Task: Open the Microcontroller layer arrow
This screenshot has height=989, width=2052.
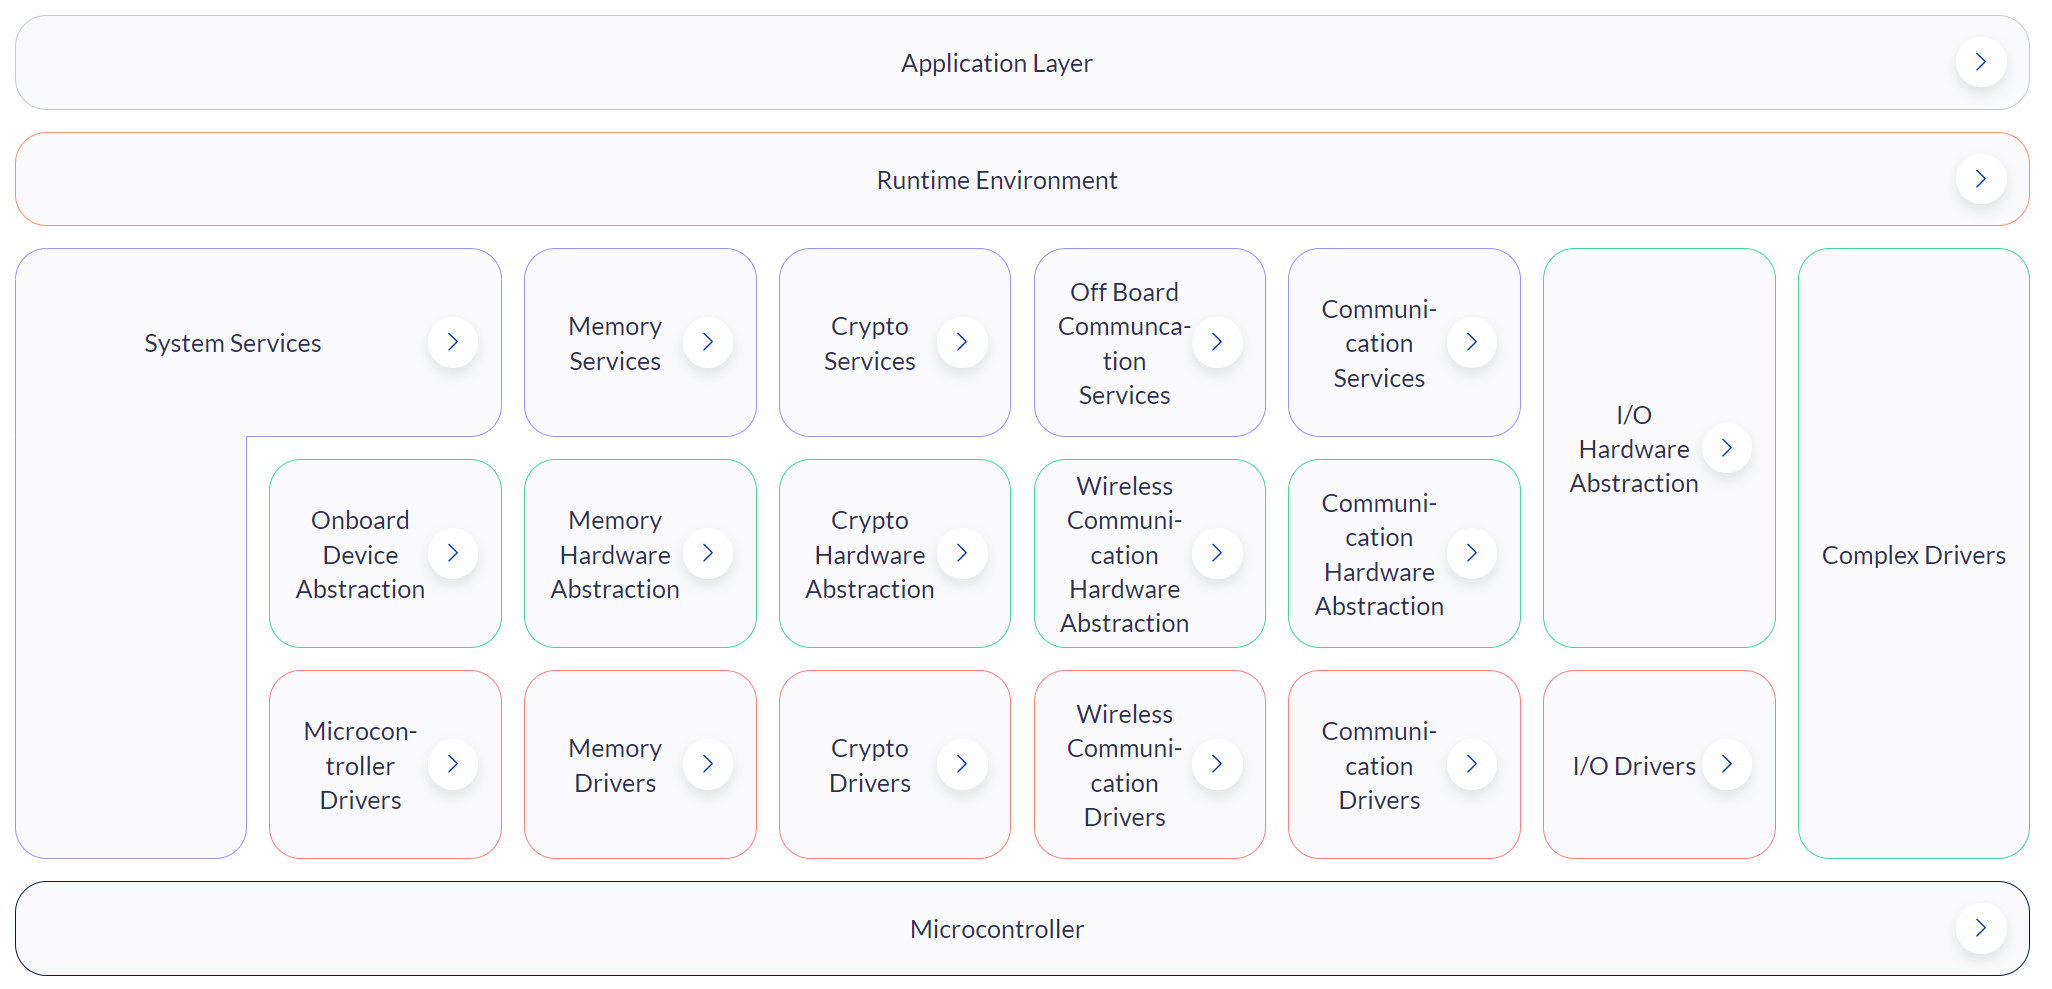Action: tap(1980, 928)
